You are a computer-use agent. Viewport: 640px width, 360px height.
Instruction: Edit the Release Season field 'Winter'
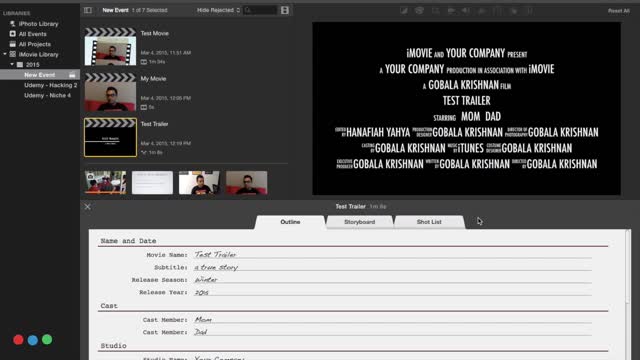click(393, 280)
